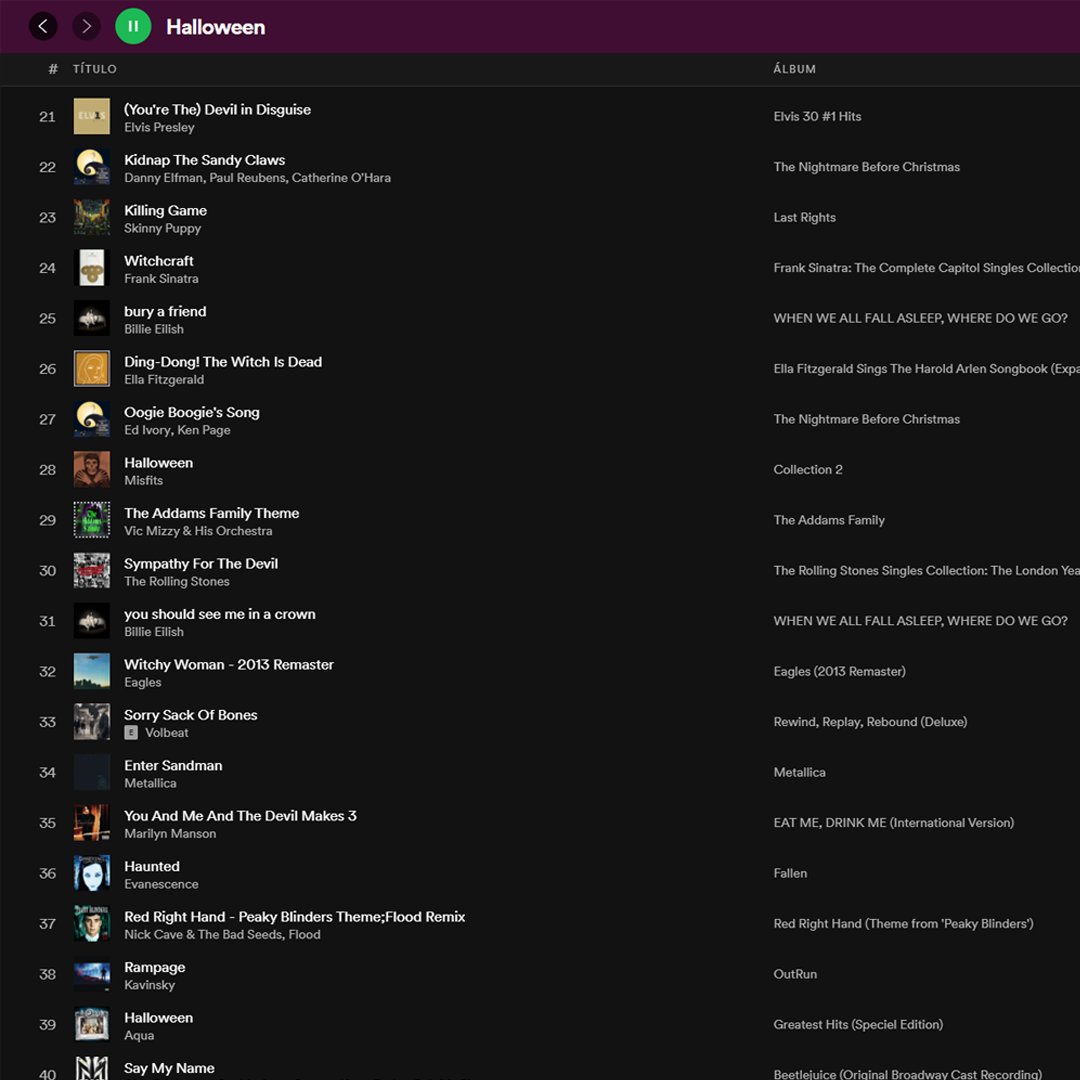Click Oogie Boogie's Song album art
The width and height of the screenshot is (1080, 1080).
click(x=92, y=419)
